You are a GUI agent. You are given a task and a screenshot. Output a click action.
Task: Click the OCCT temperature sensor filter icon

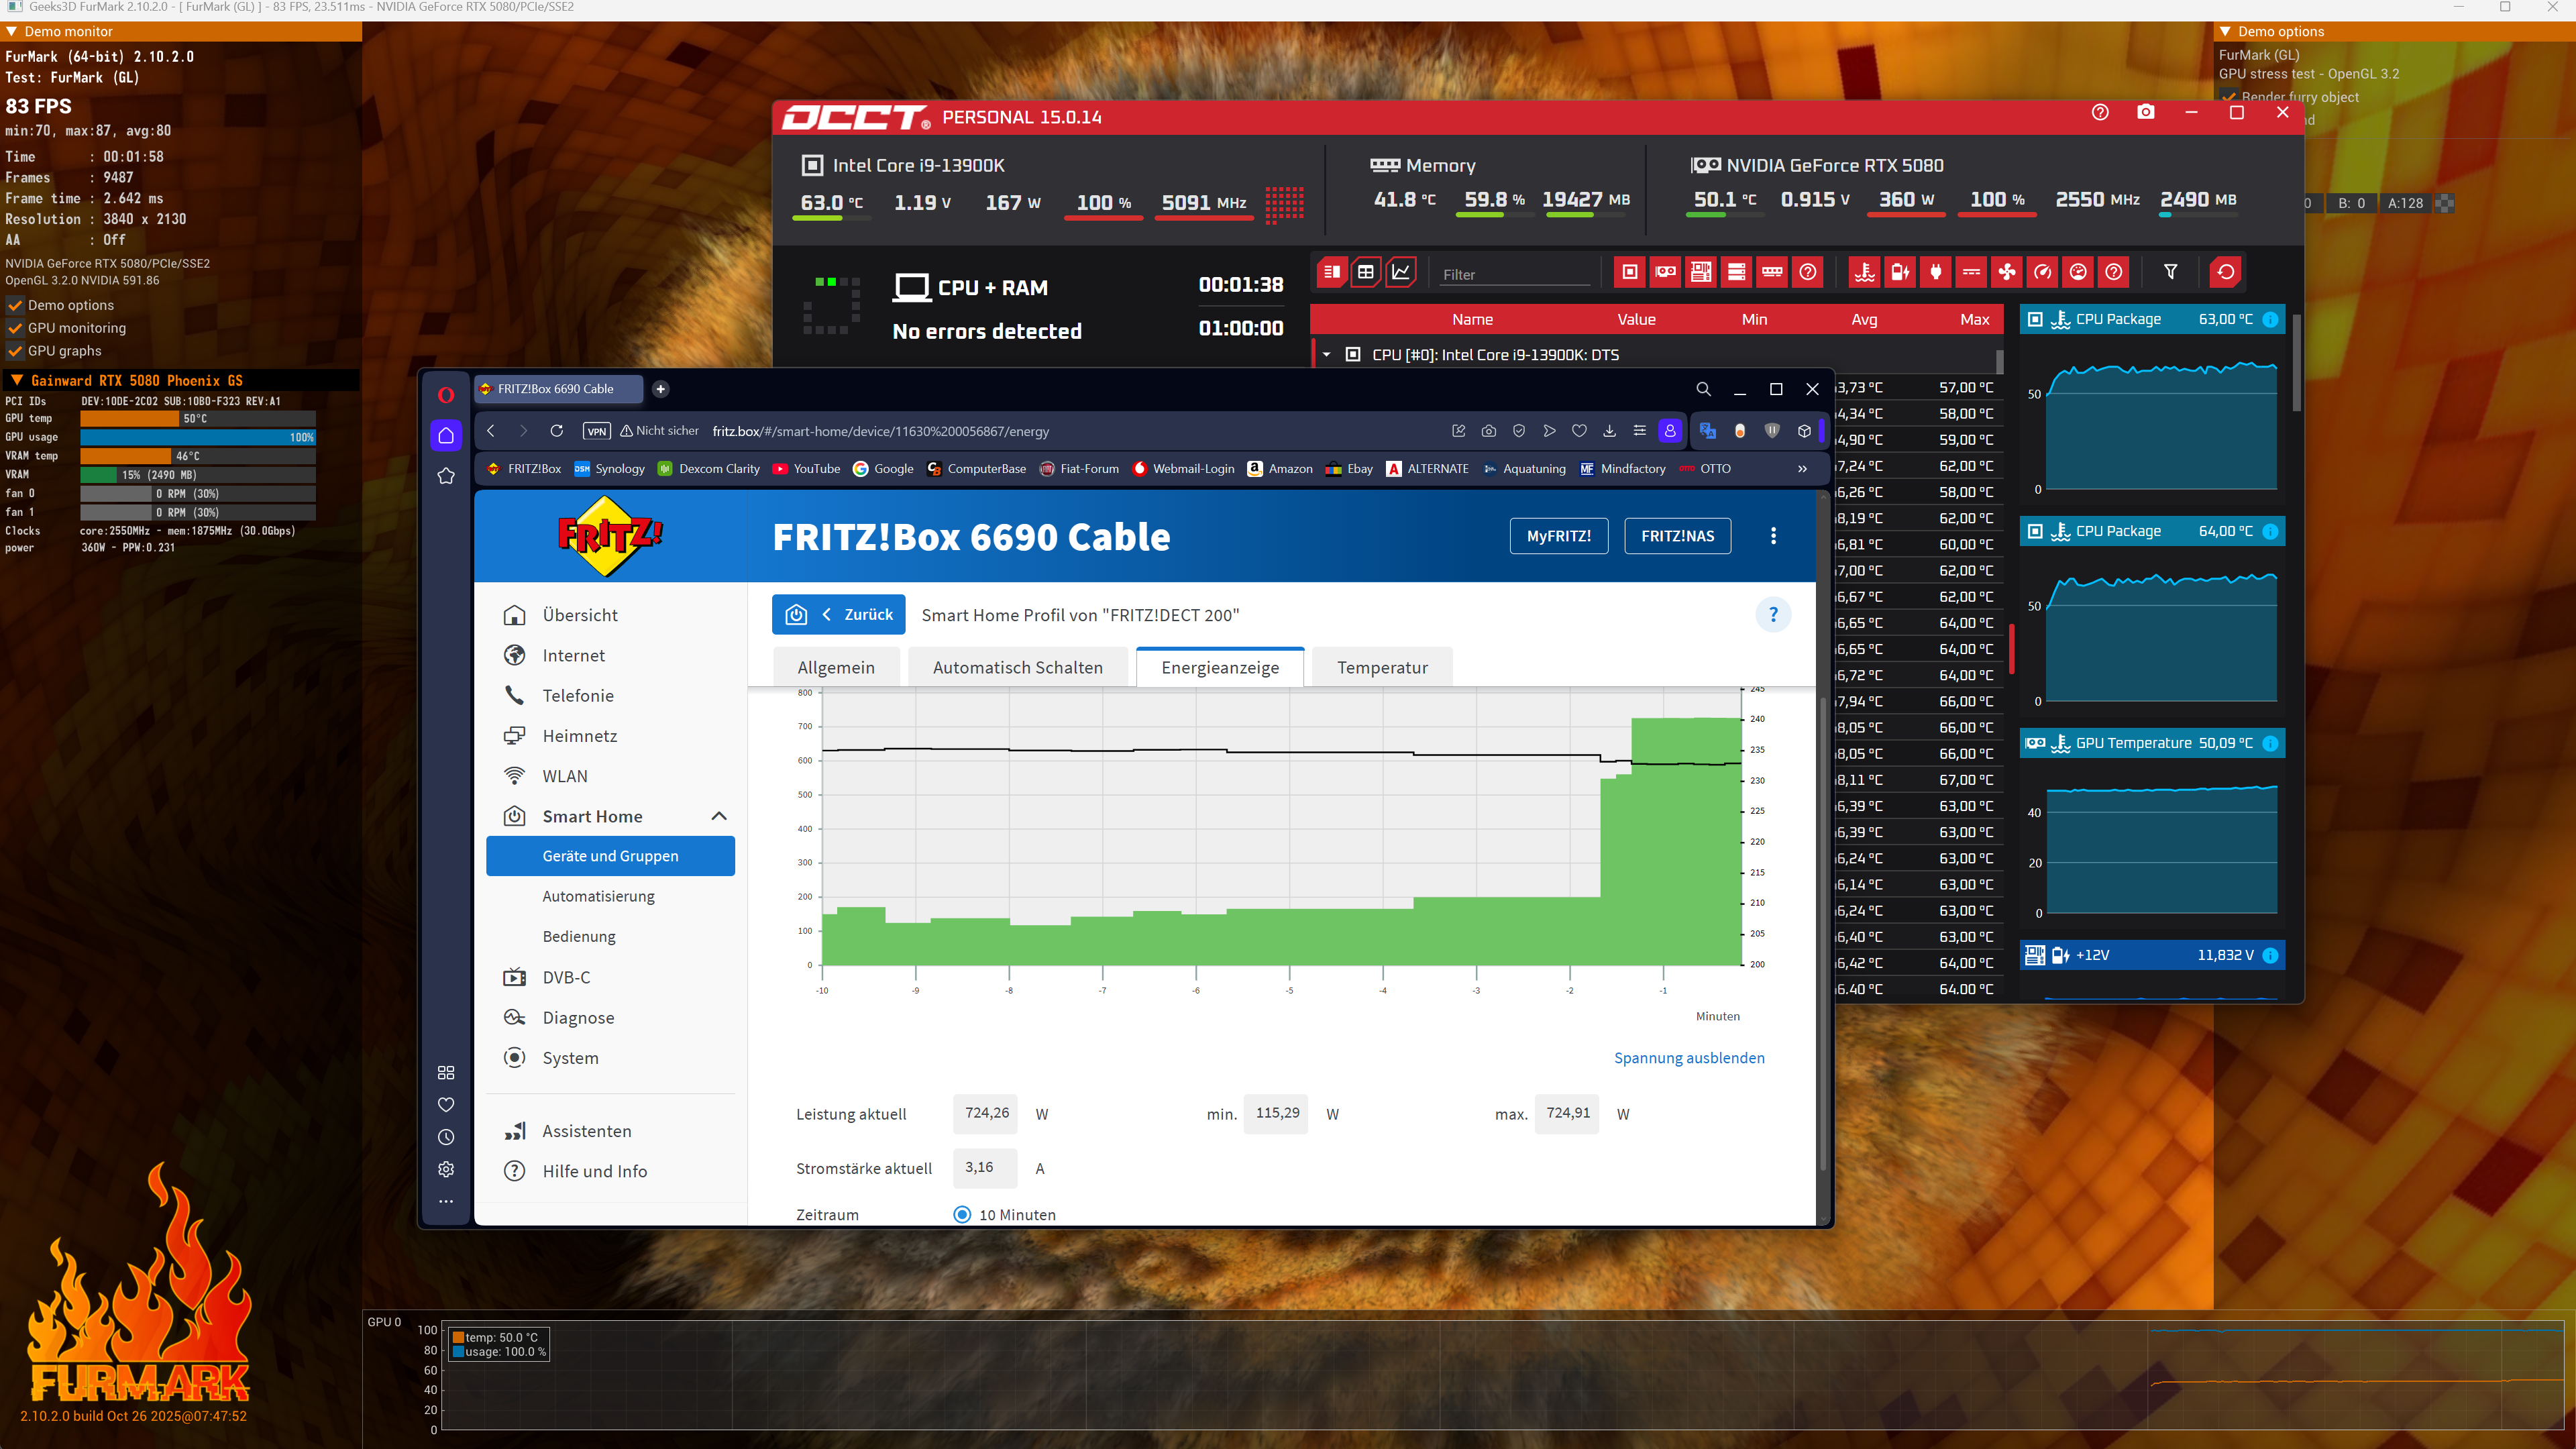1865,272
